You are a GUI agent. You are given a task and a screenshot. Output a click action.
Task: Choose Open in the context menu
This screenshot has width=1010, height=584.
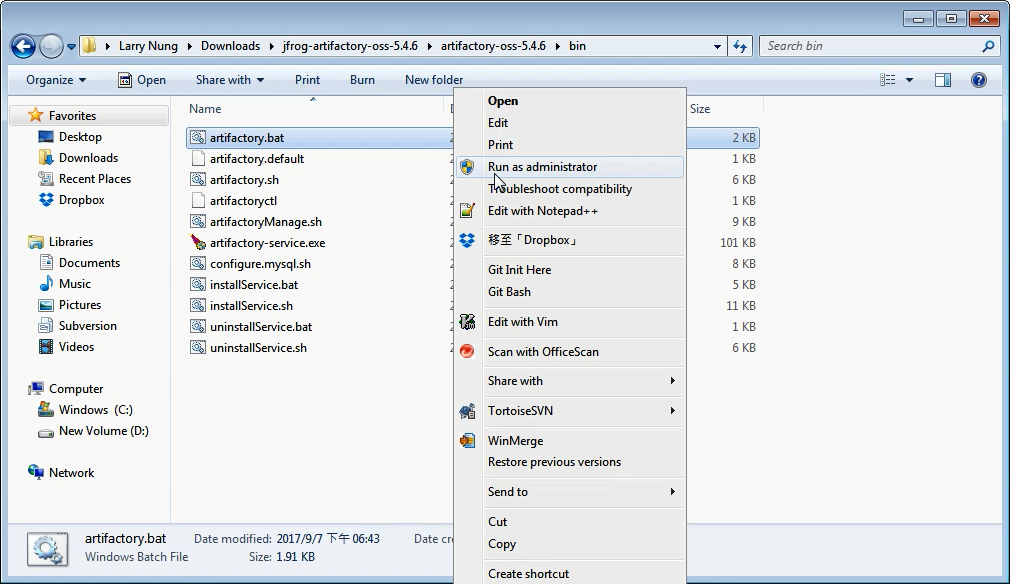(570, 101)
